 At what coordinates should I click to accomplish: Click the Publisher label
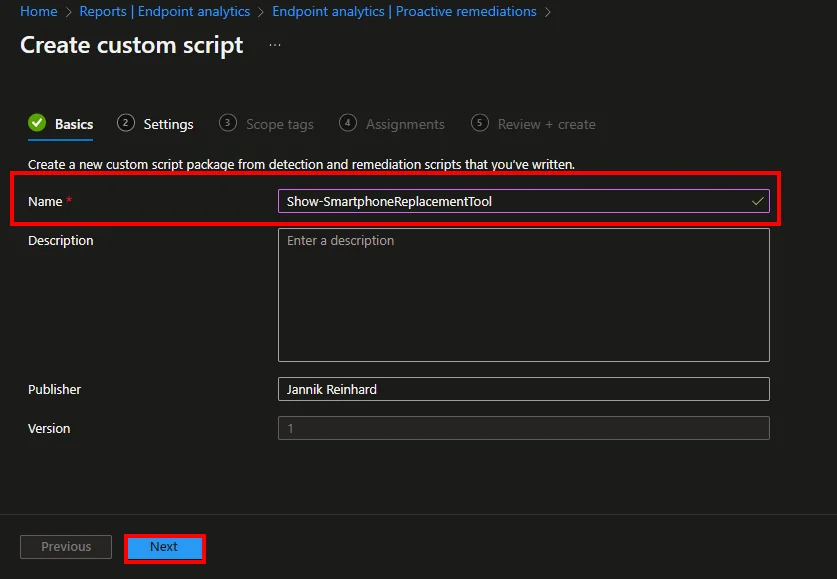[x=54, y=390]
